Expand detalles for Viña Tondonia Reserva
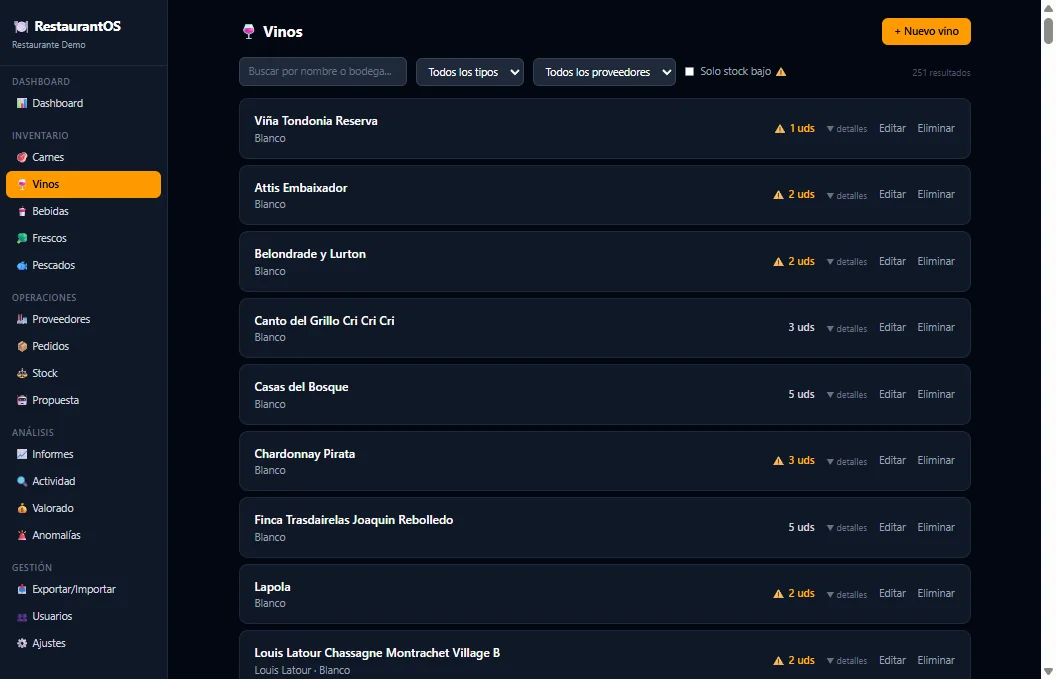The width and height of the screenshot is (1056, 679). click(x=847, y=129)
